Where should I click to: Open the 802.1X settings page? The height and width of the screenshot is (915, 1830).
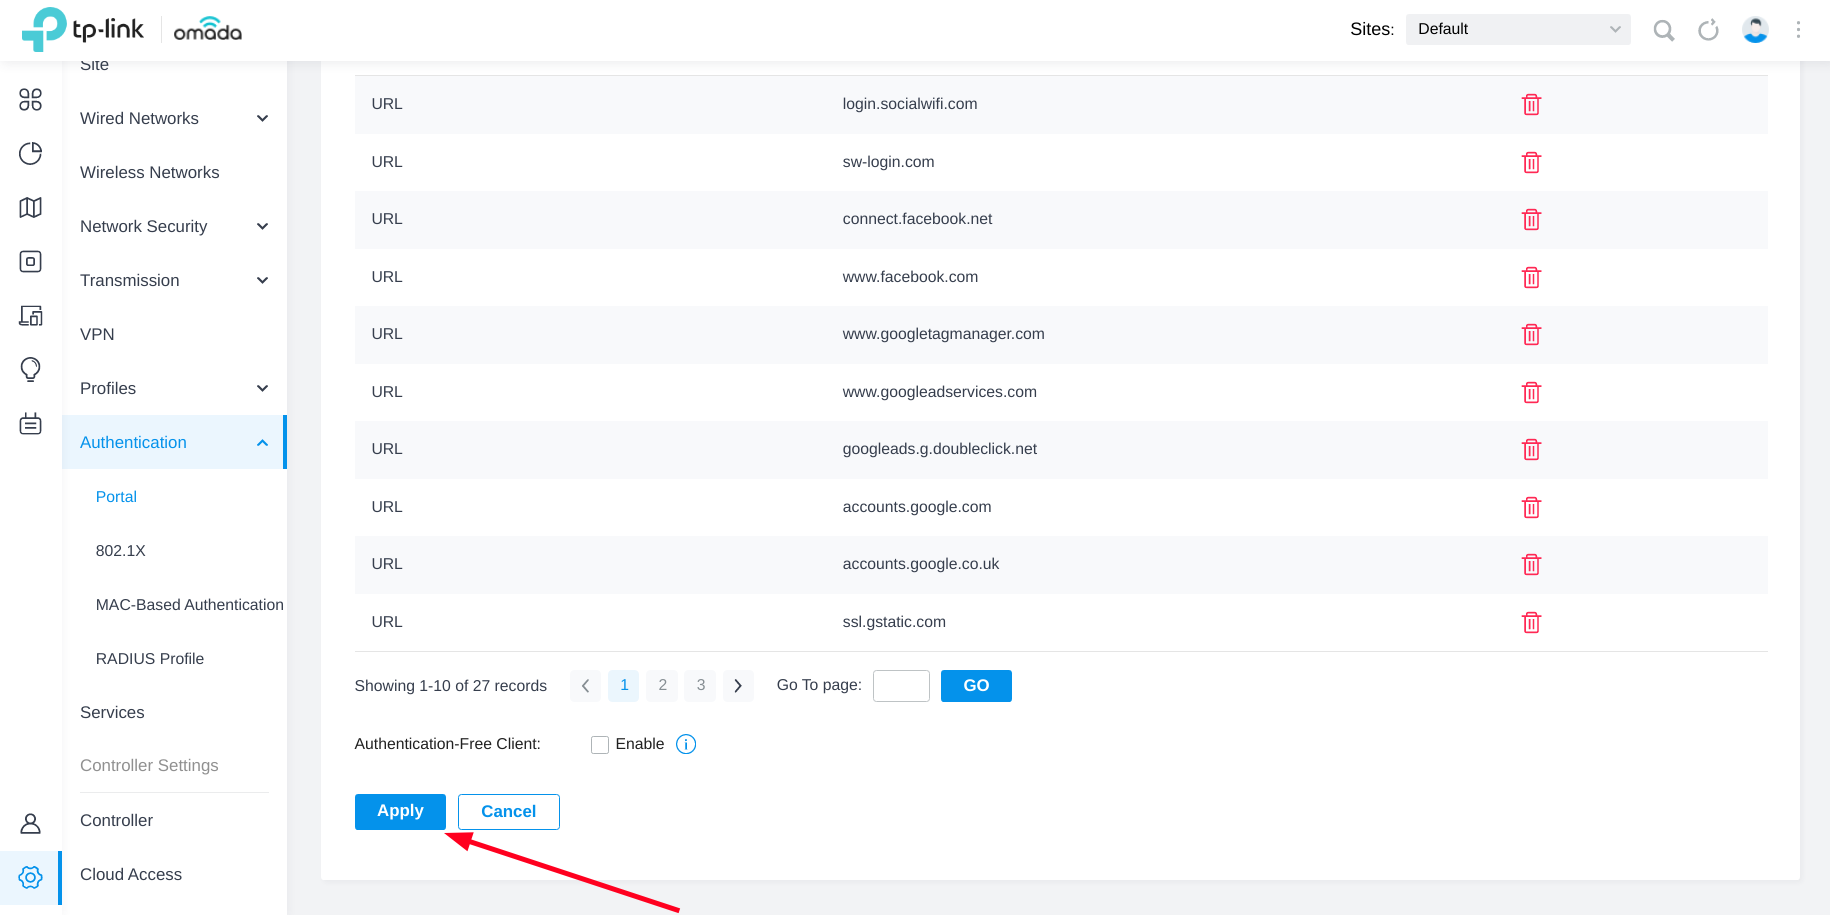pyautogui.click(x=121, y=550)
